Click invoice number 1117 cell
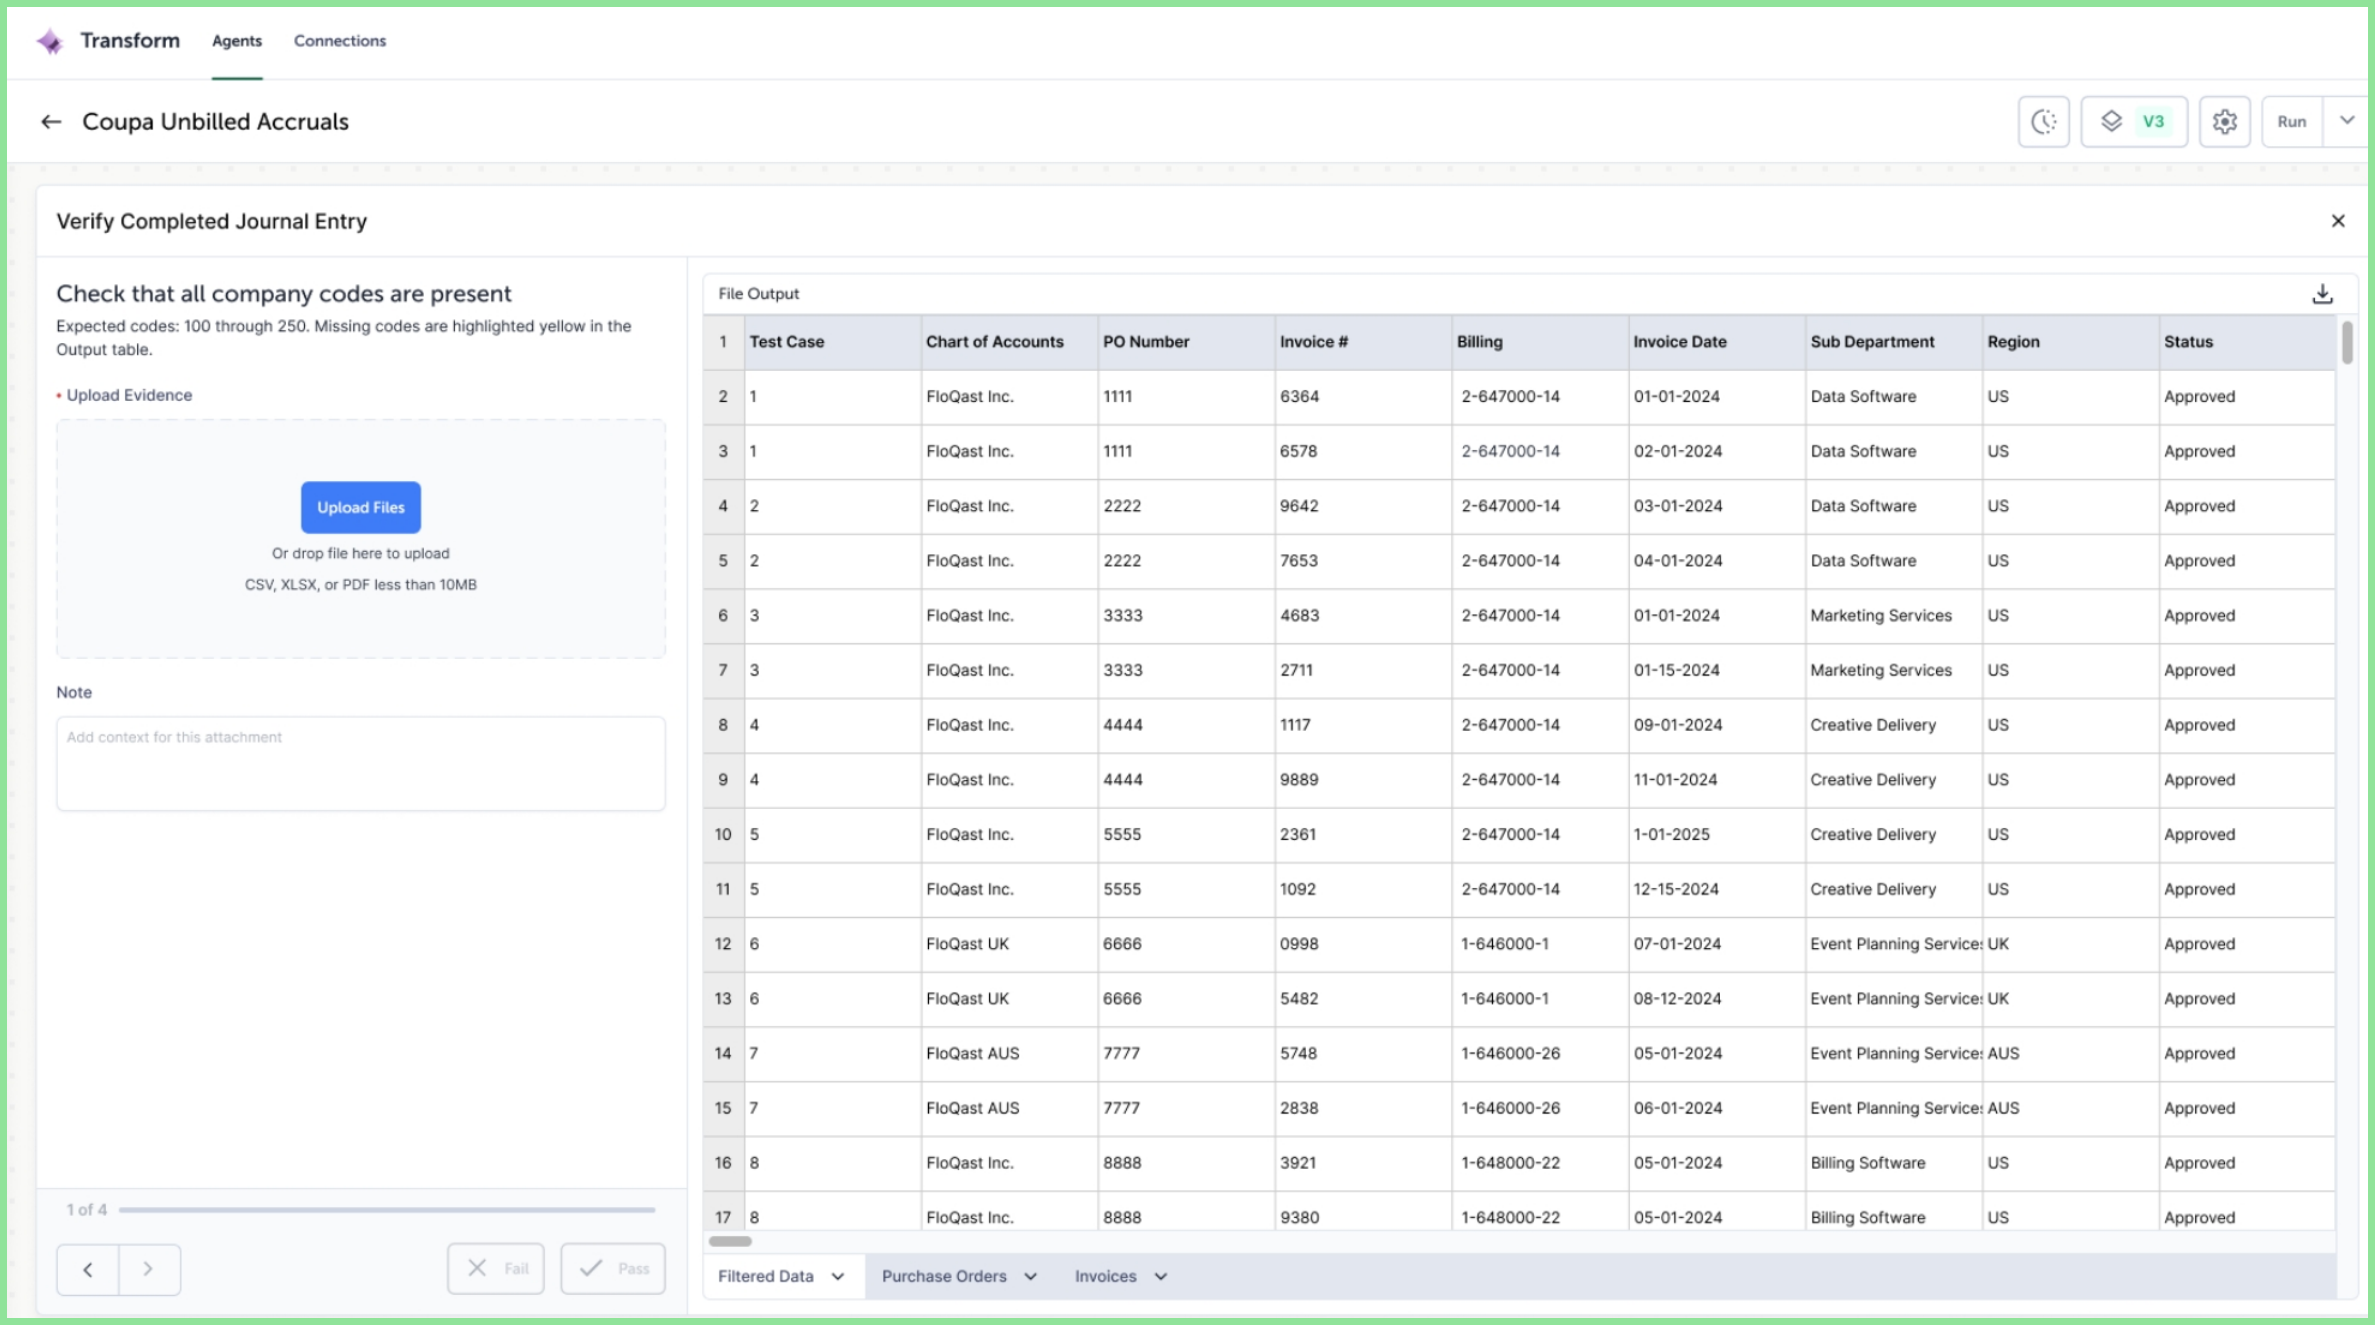 point(1363,725)
